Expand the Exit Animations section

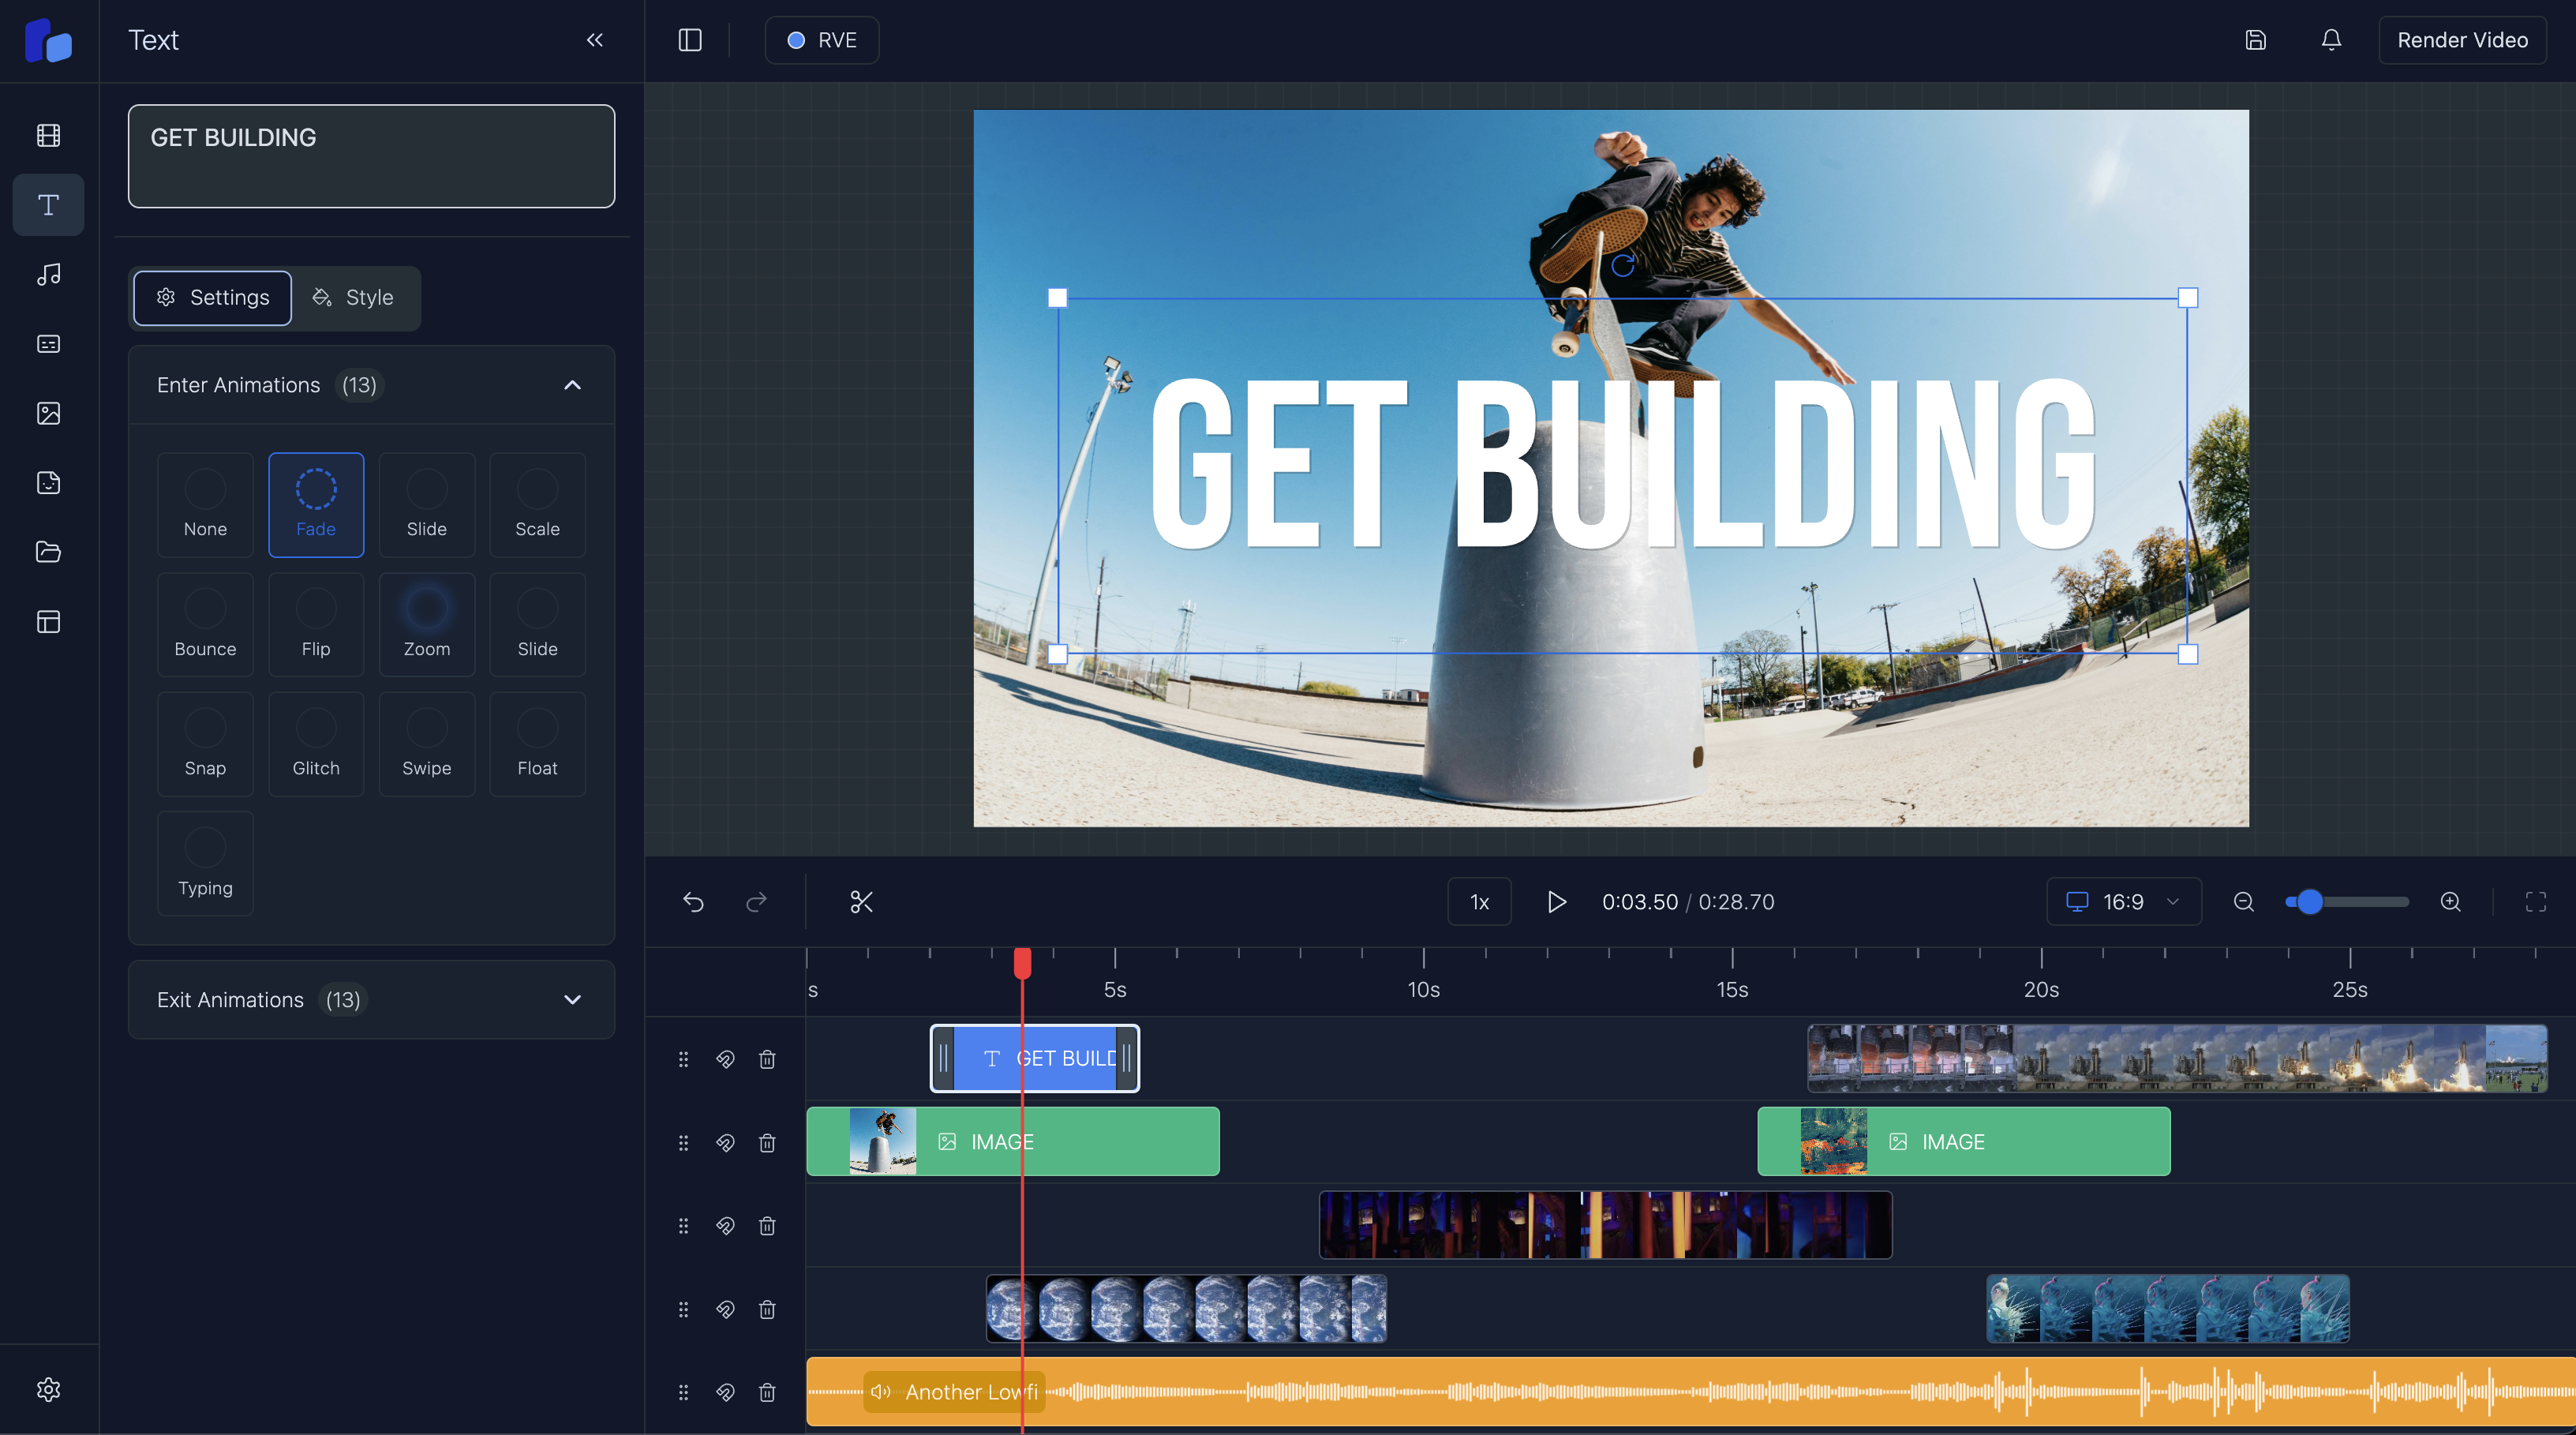(x=572, y=999)
